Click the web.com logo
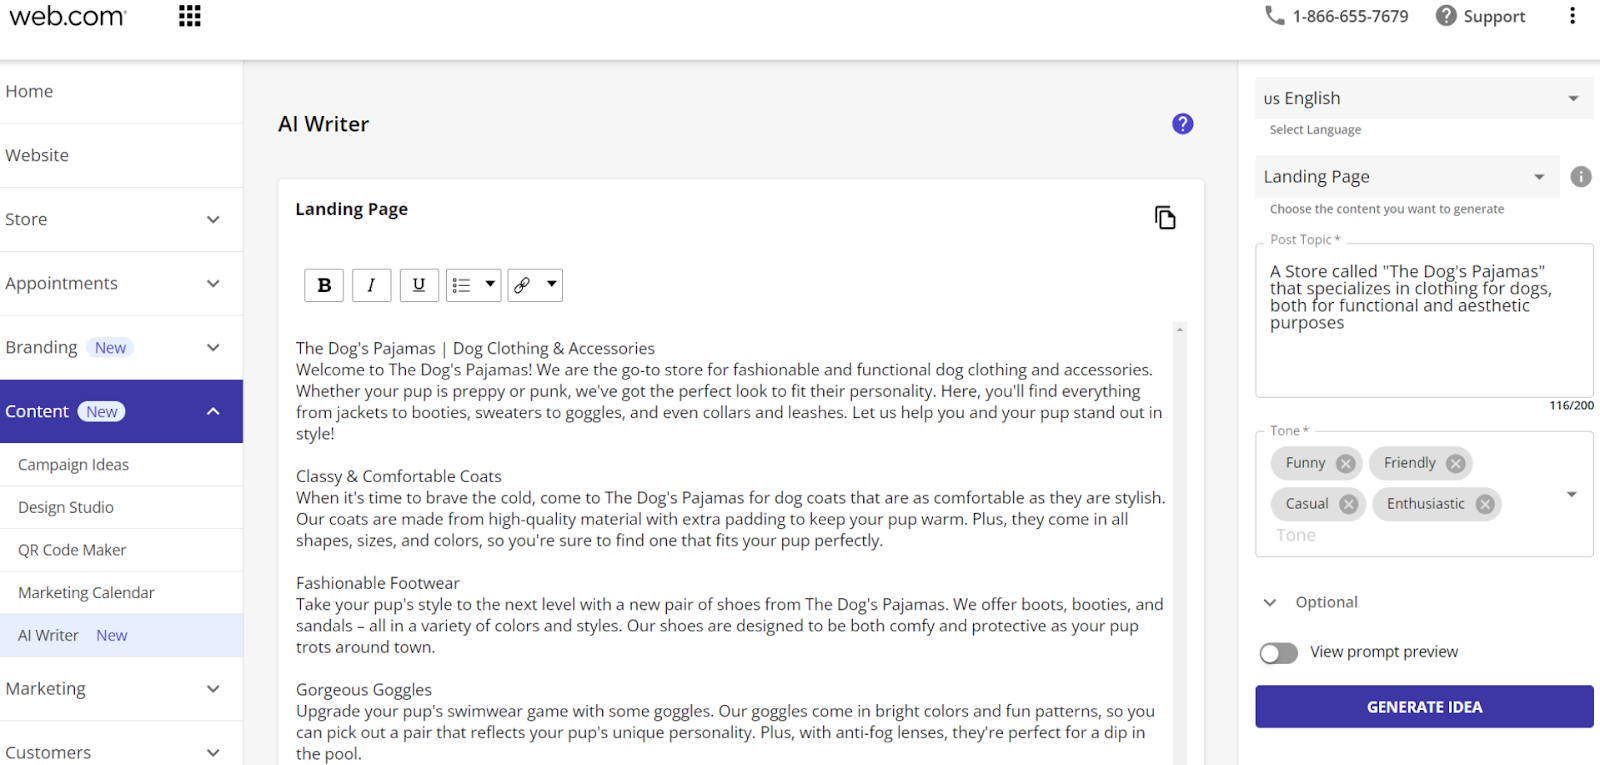 67,16
